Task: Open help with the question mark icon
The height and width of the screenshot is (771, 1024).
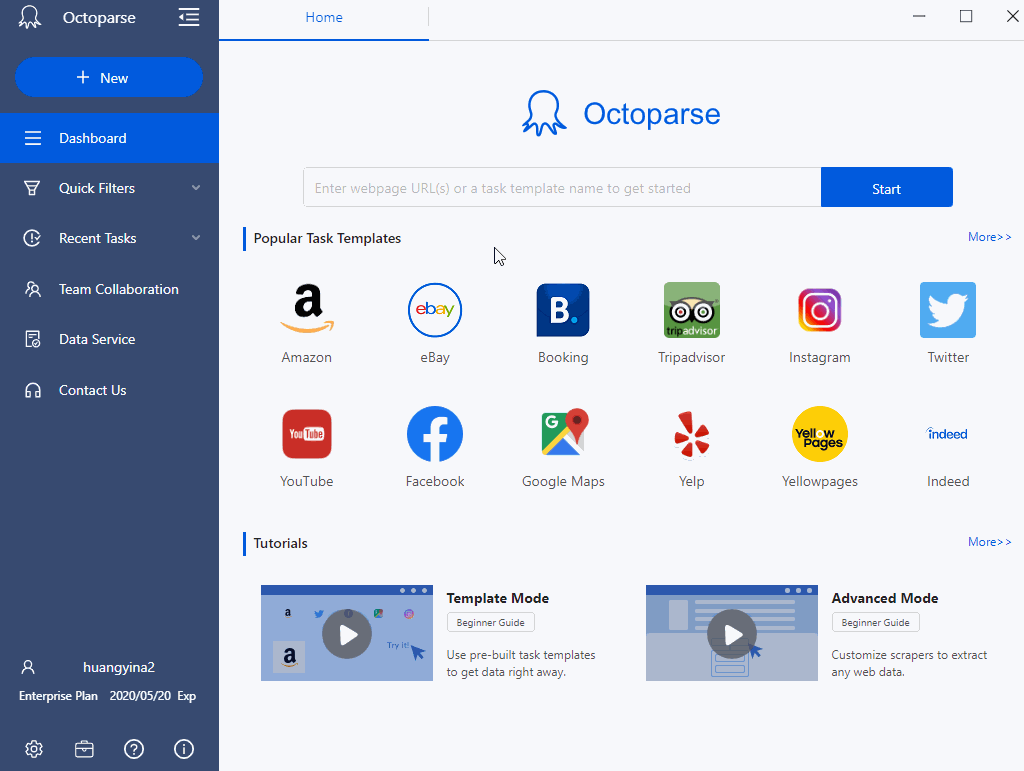Action: [134, 749]
